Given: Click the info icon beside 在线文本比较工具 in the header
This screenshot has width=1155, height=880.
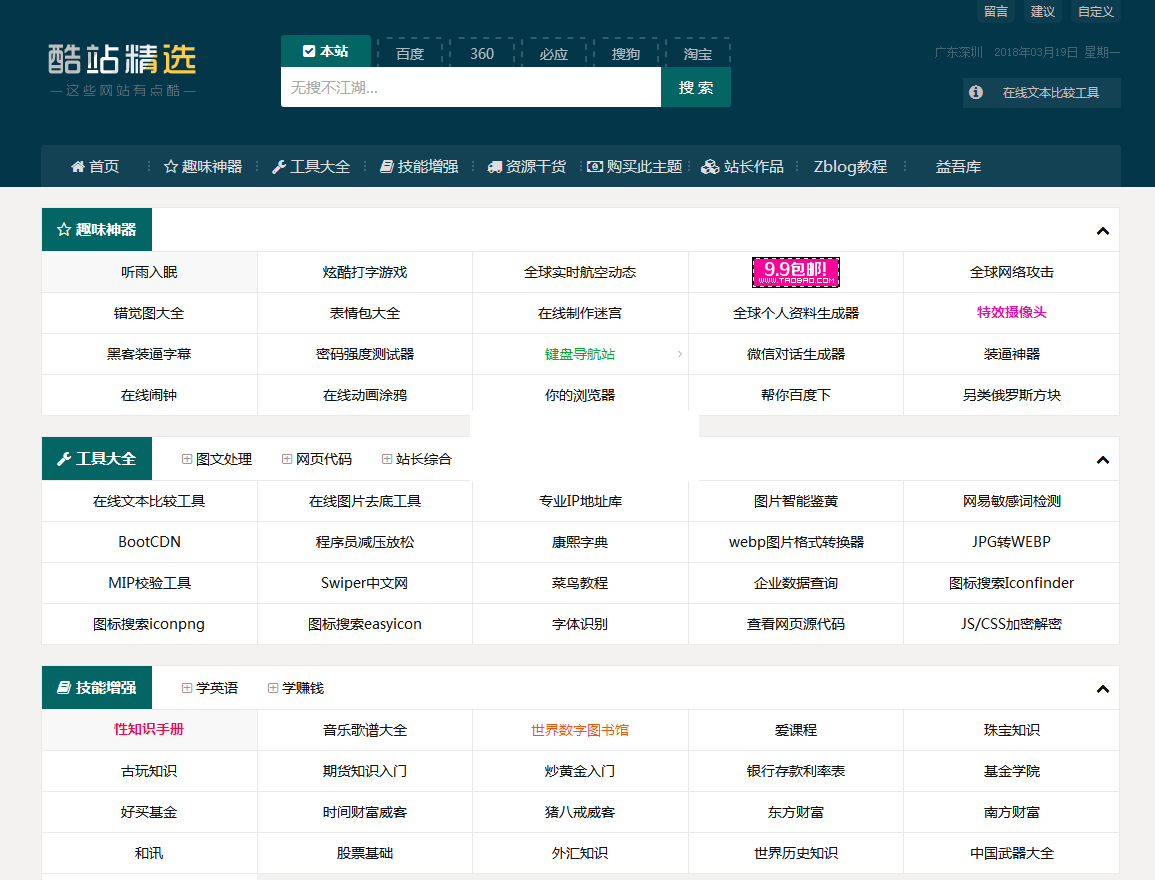Looking at the screenshot, I should (x=976, y=93).
